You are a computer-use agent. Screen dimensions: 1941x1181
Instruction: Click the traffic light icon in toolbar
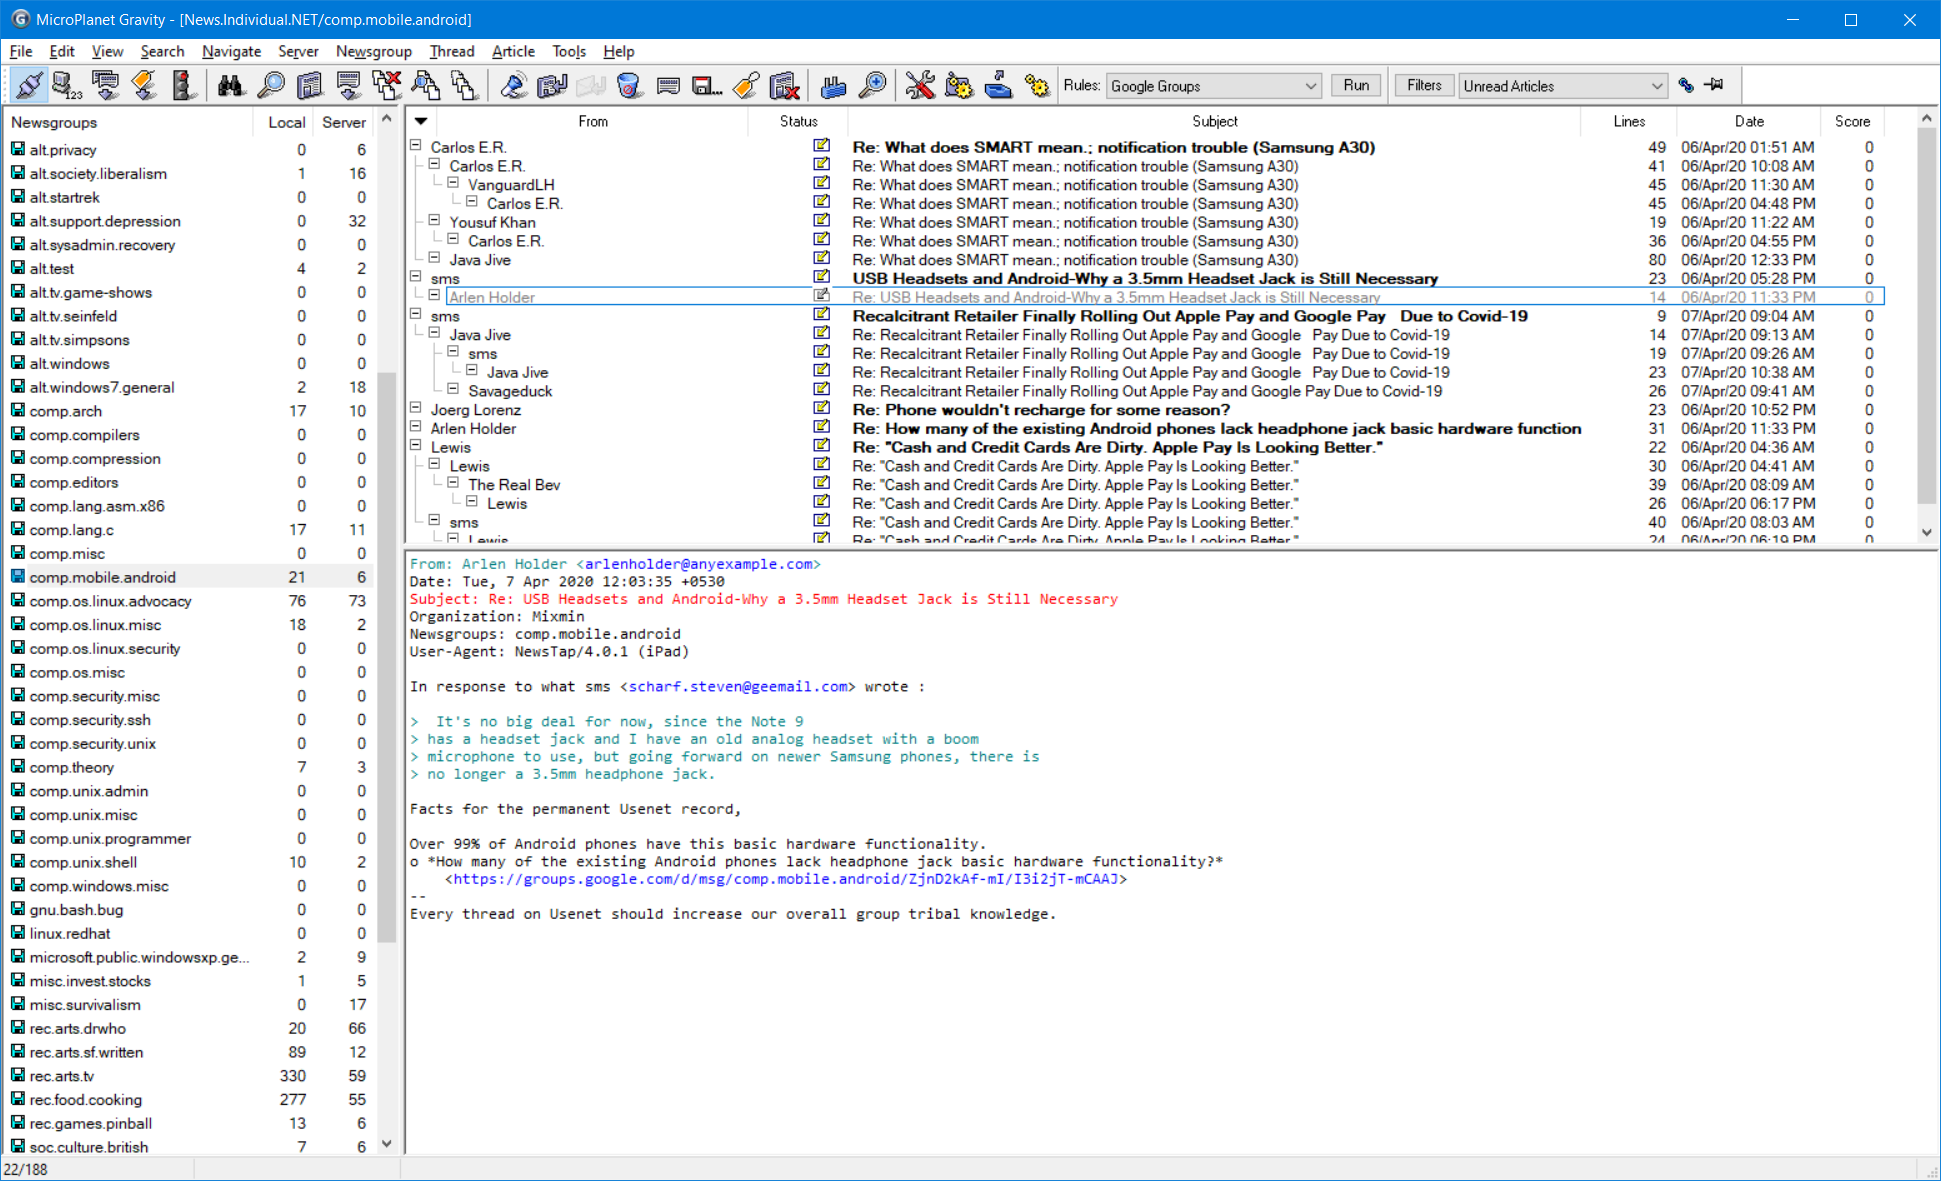click(182, 86)
